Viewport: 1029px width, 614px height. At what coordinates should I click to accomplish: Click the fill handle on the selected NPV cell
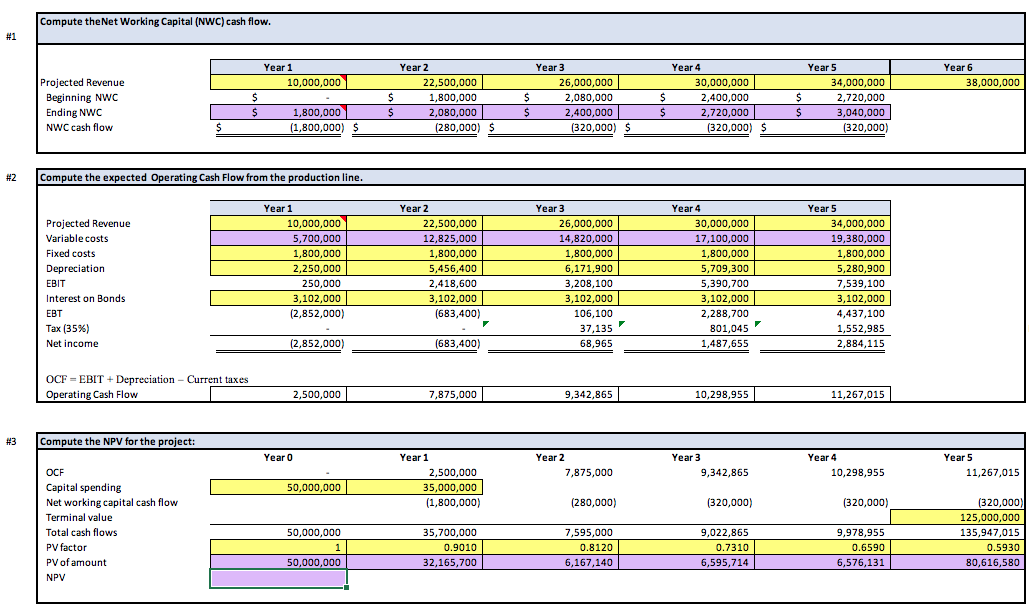tap(346, 586)
